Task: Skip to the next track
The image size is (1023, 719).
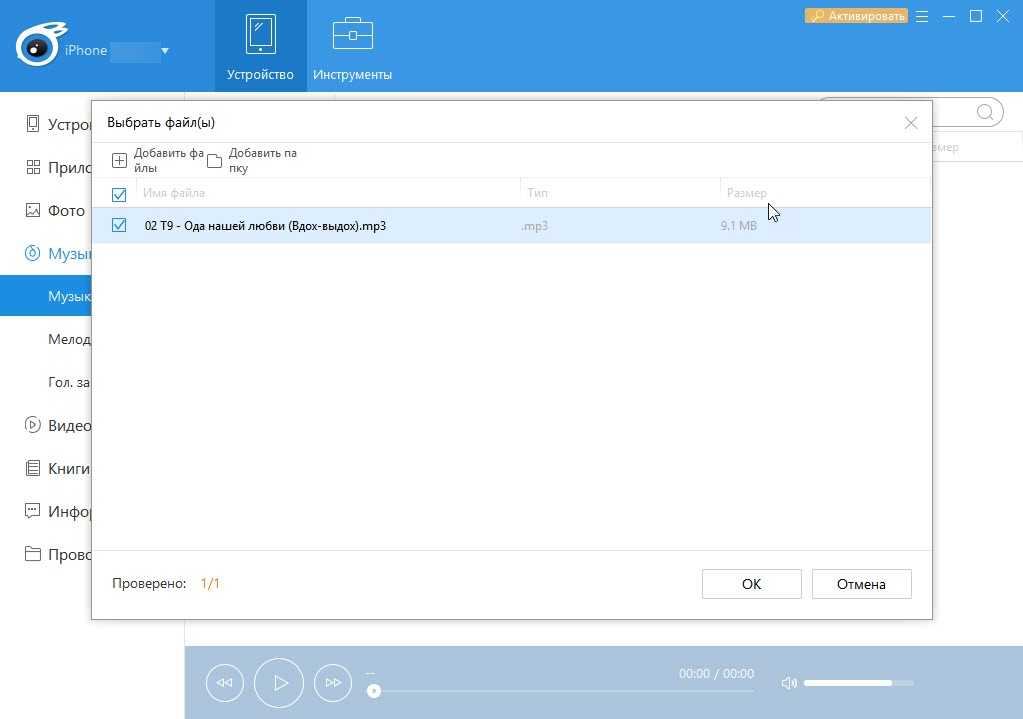Action: click(x=333, y=683)
